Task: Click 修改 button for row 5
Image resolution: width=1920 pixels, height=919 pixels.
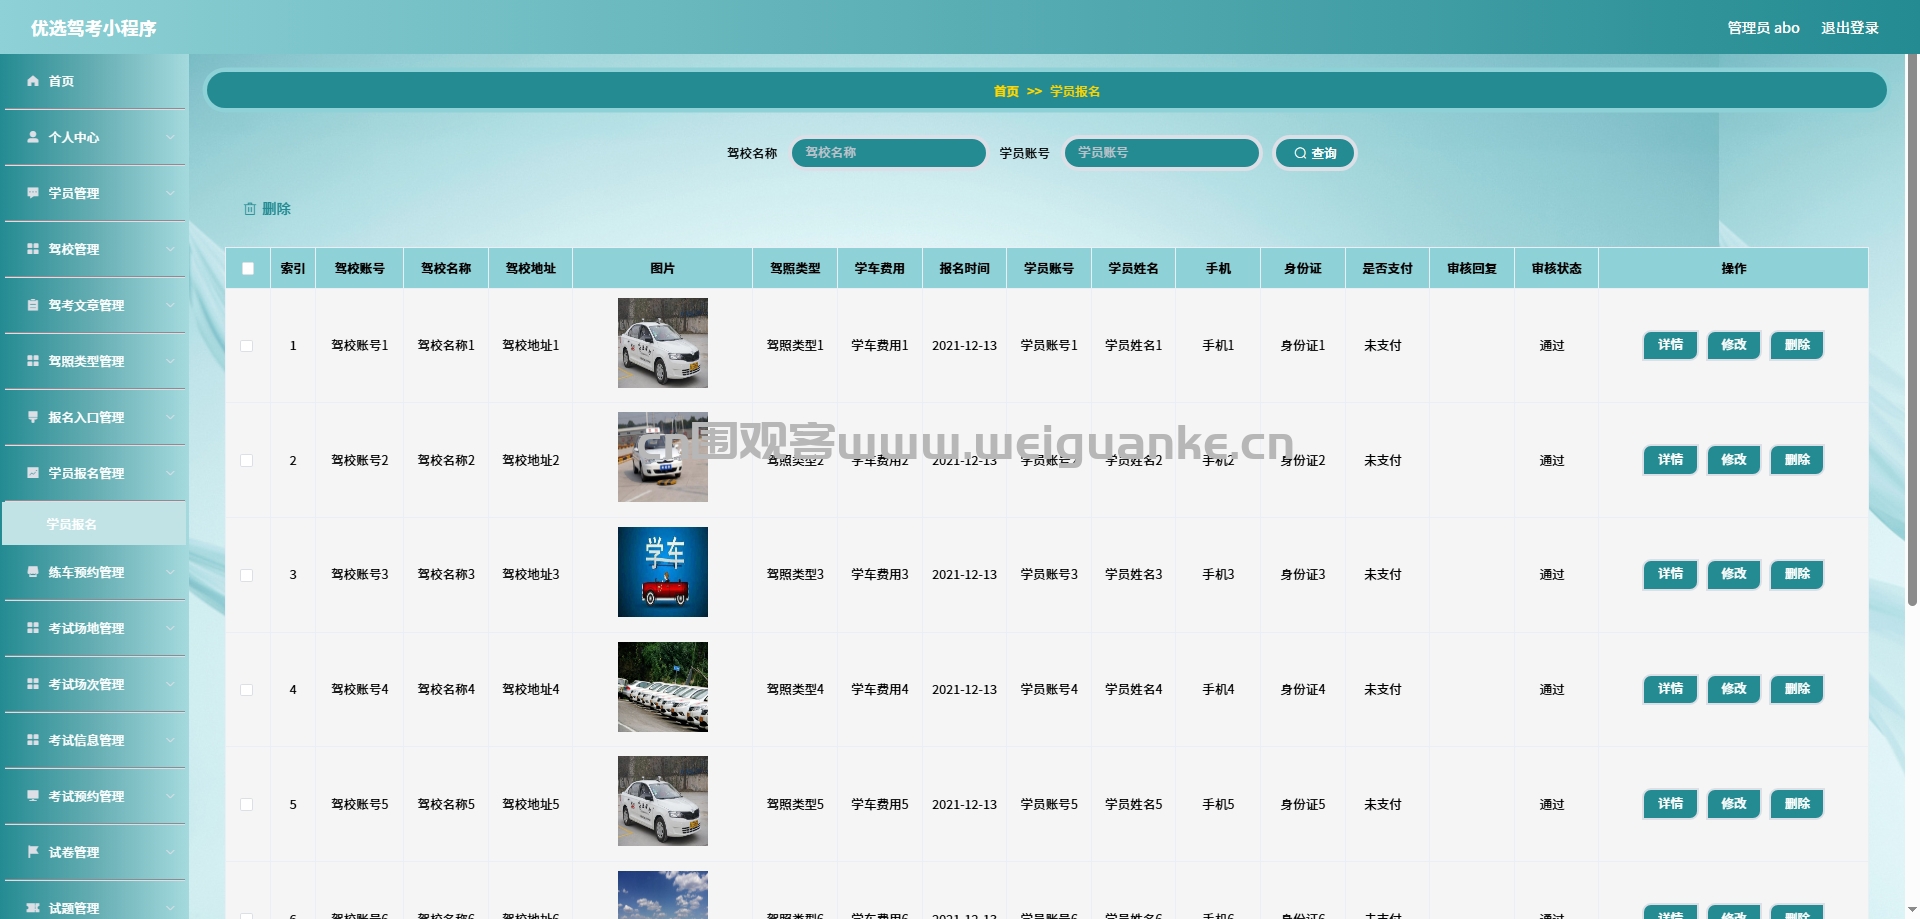Action: tap(1733, 804)
